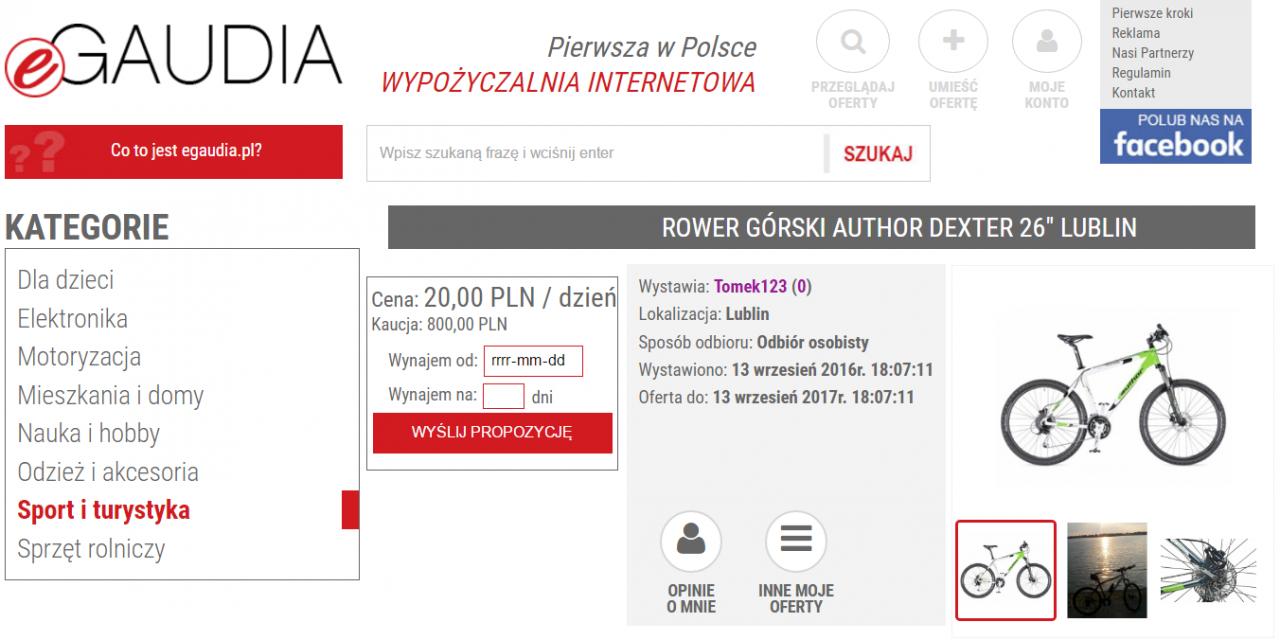Click the WYŚLIJ PROPOZYCJĘ button
The image size is (1280, 640).
492,433
